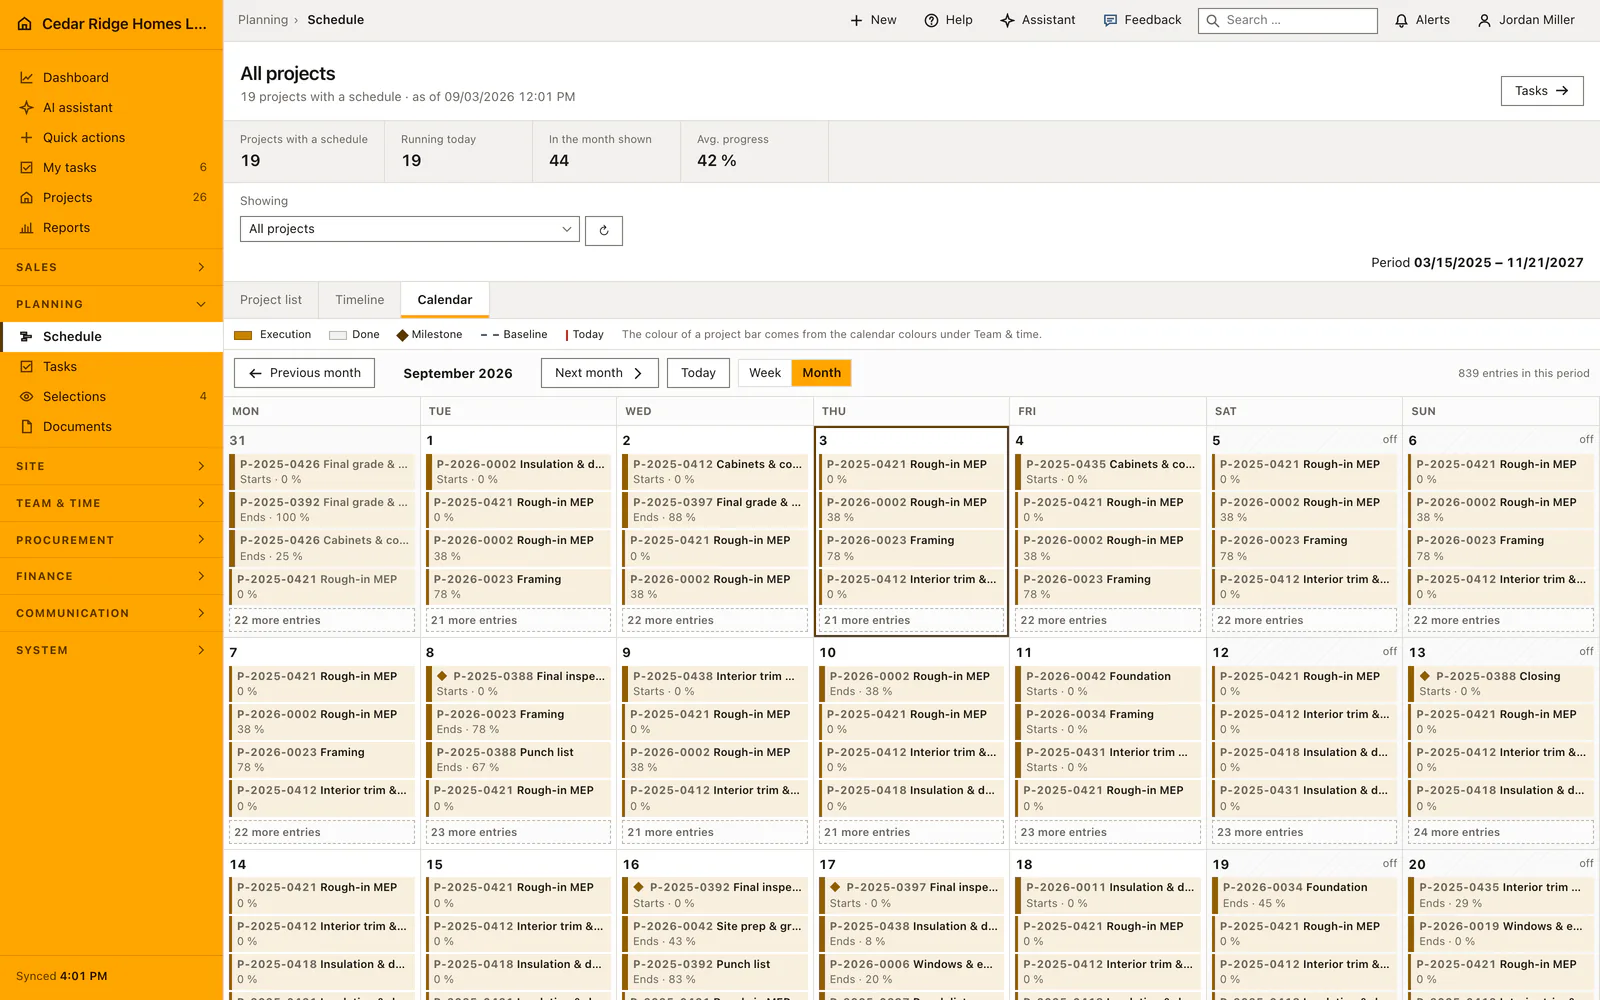This screenshot has width=1600, height=1000.
Task: Expand the SALES sidebar section
Action: point(111,267)
